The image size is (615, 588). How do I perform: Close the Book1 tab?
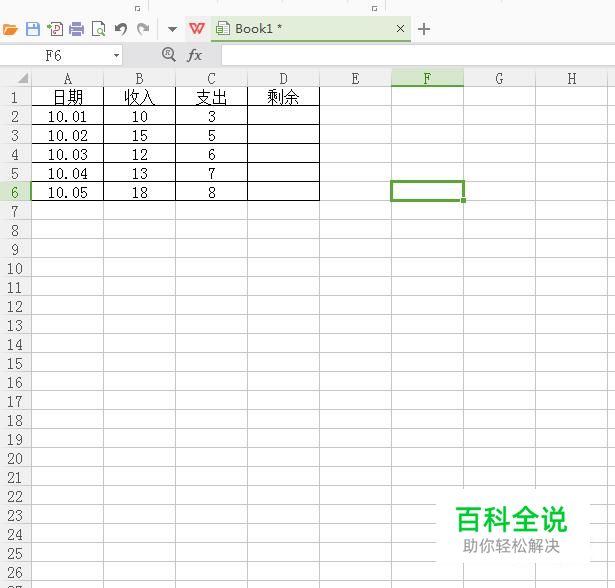coord(400,29)
